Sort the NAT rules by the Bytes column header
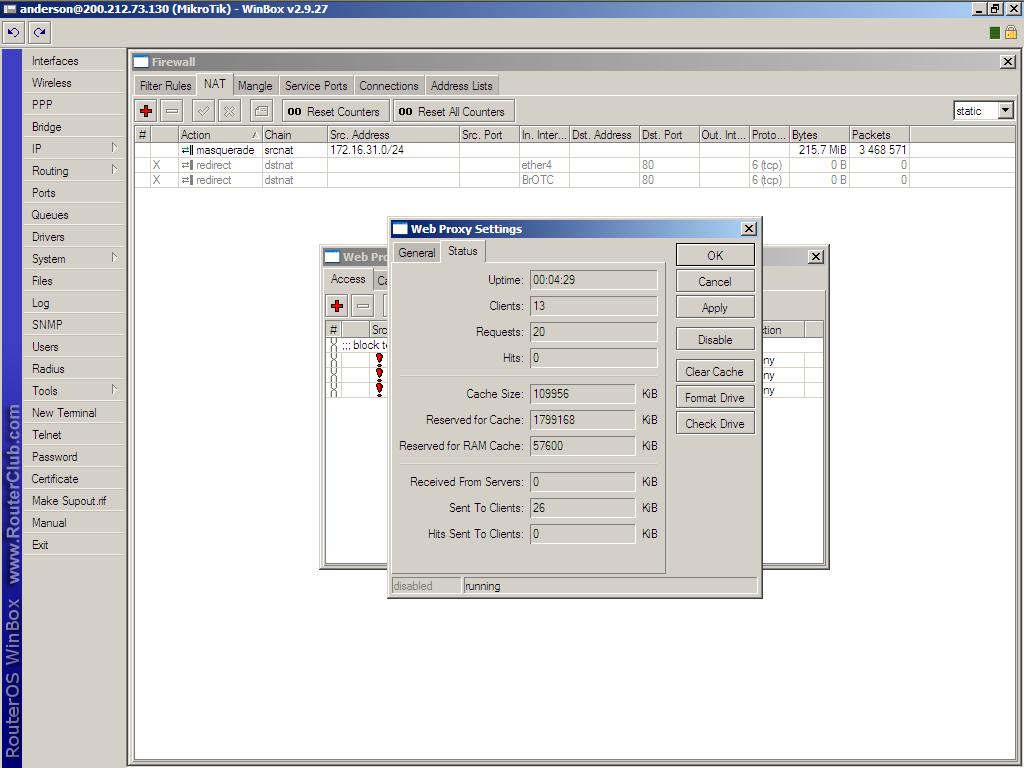This screenshot has height=768, width=1024. tap(818, 135)
